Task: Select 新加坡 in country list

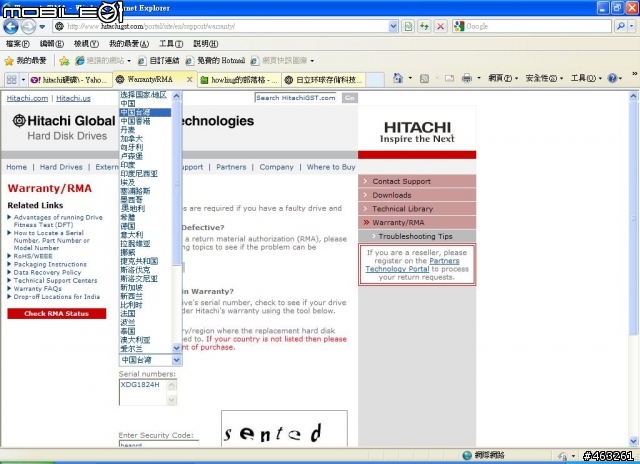Action: click(131, 287)
